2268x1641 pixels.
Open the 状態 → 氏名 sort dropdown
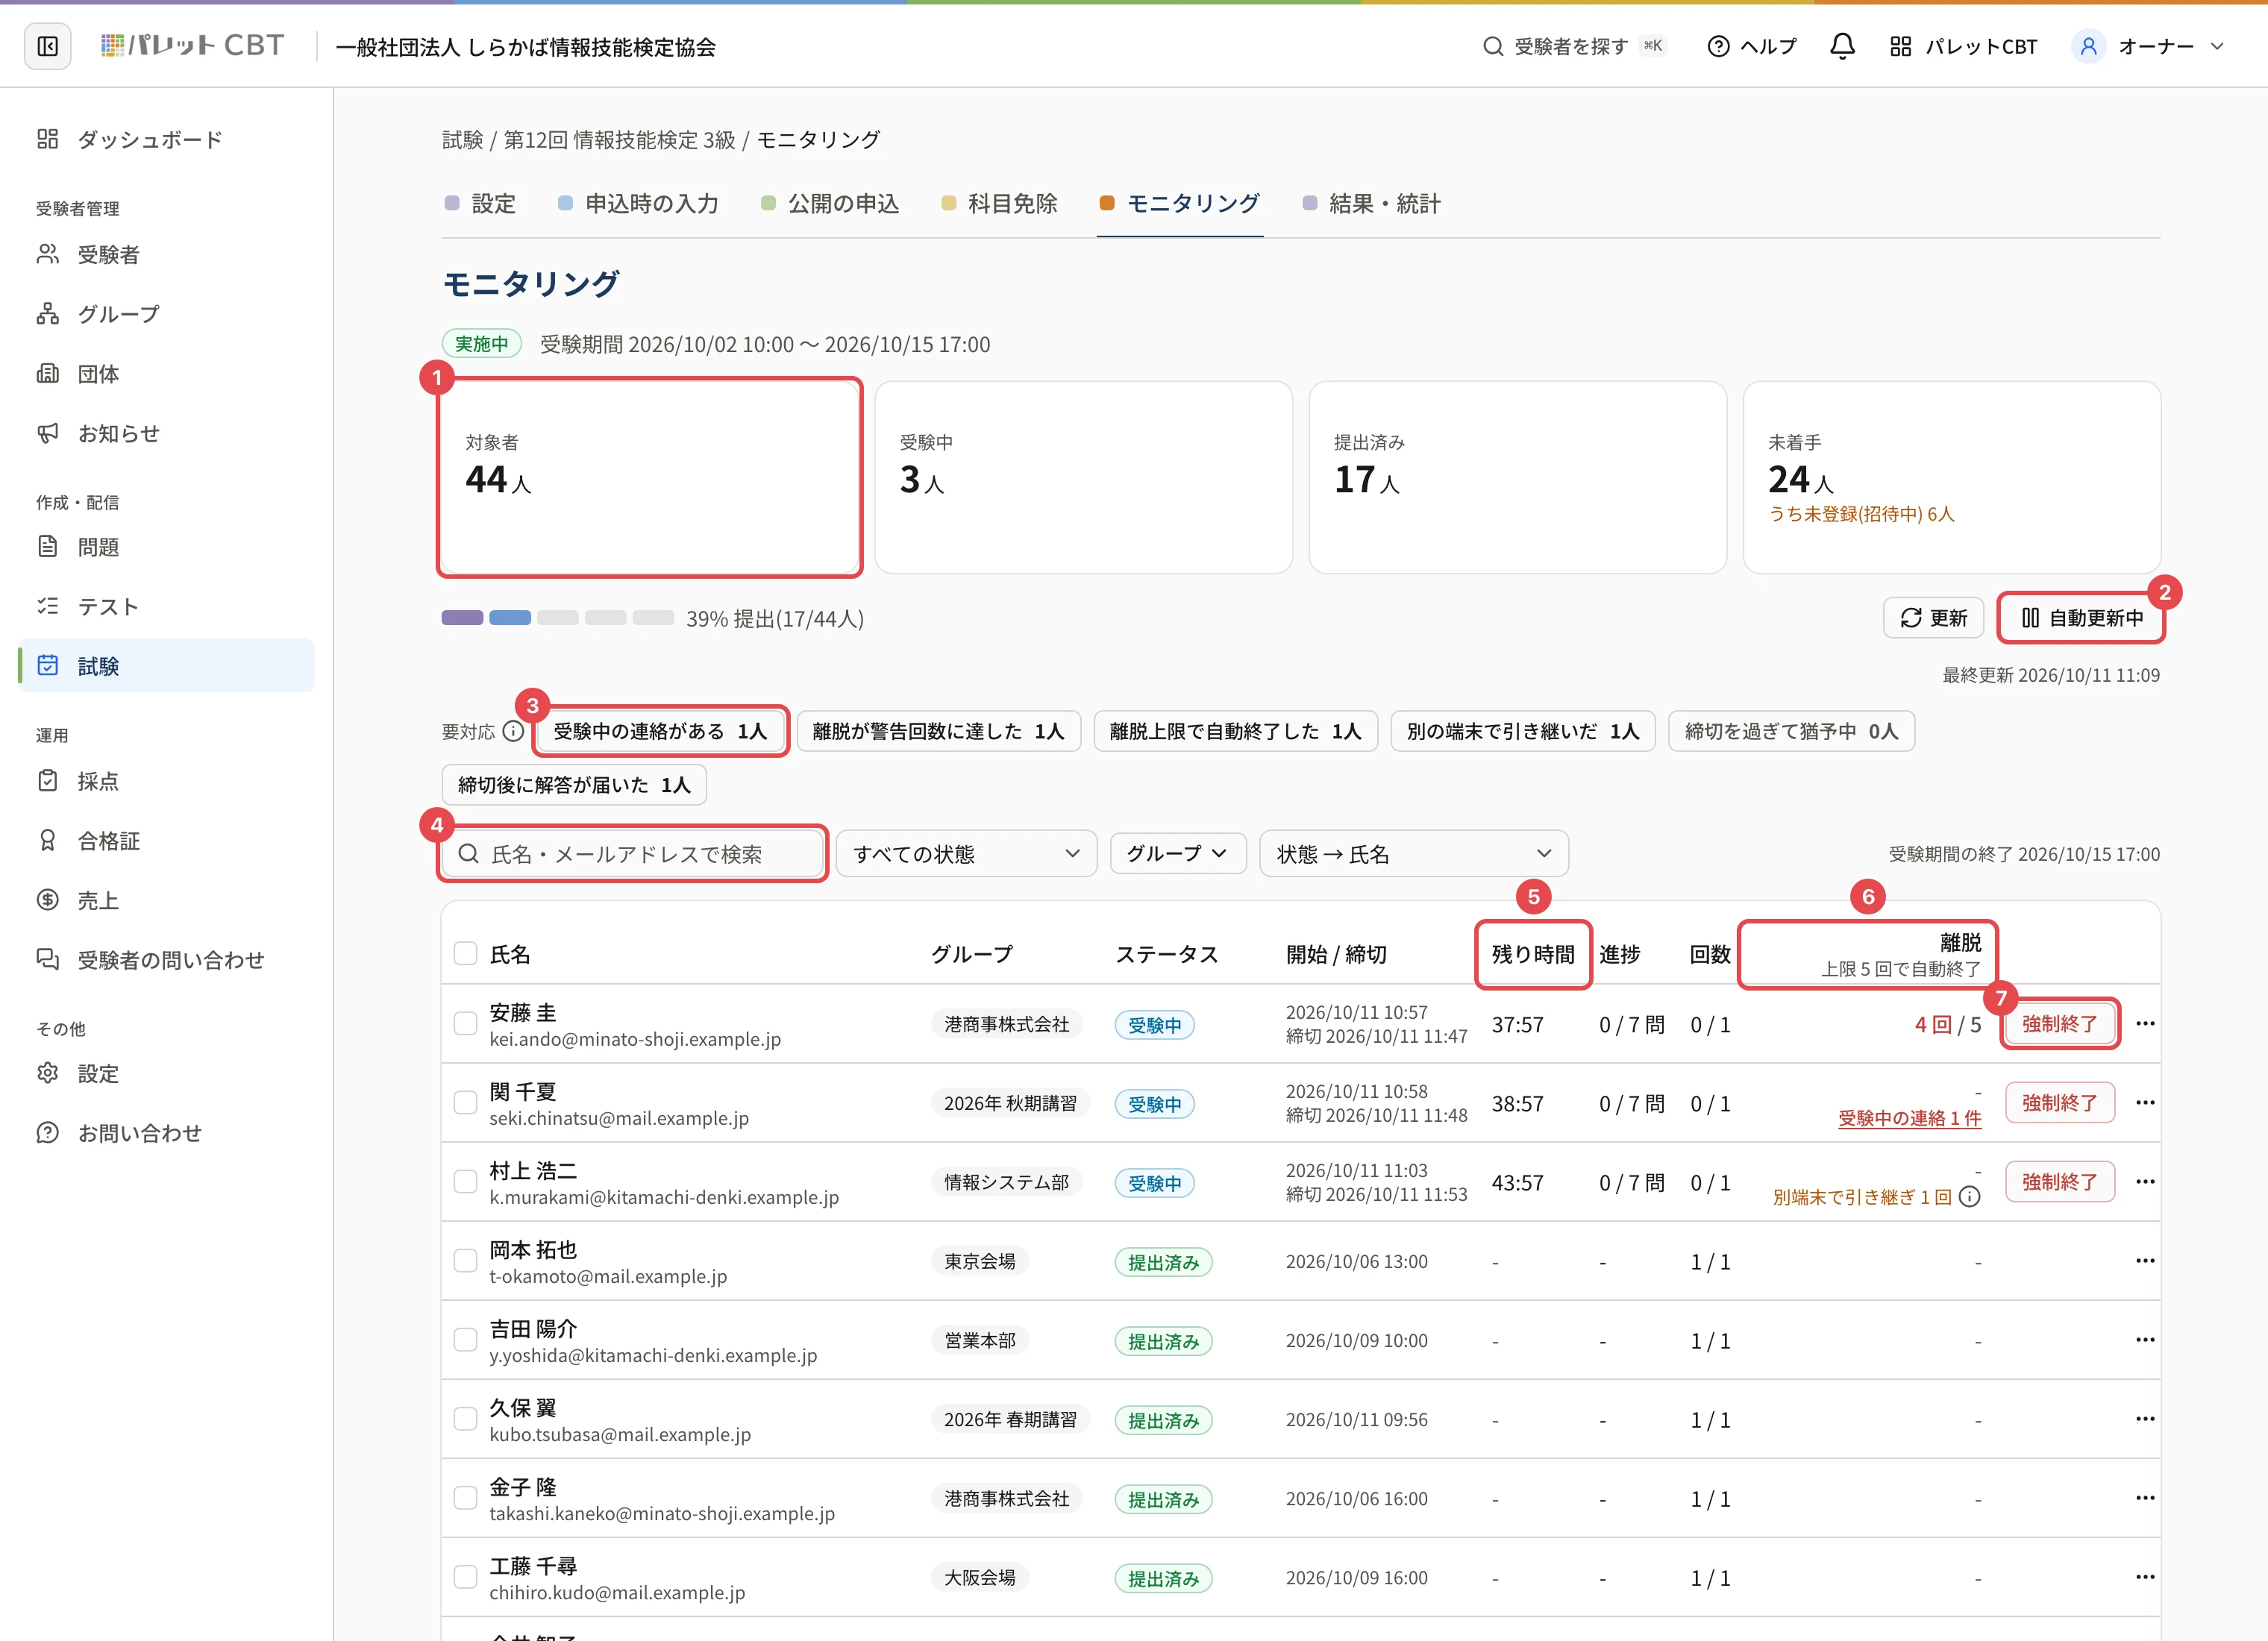tap(1413, 854)
